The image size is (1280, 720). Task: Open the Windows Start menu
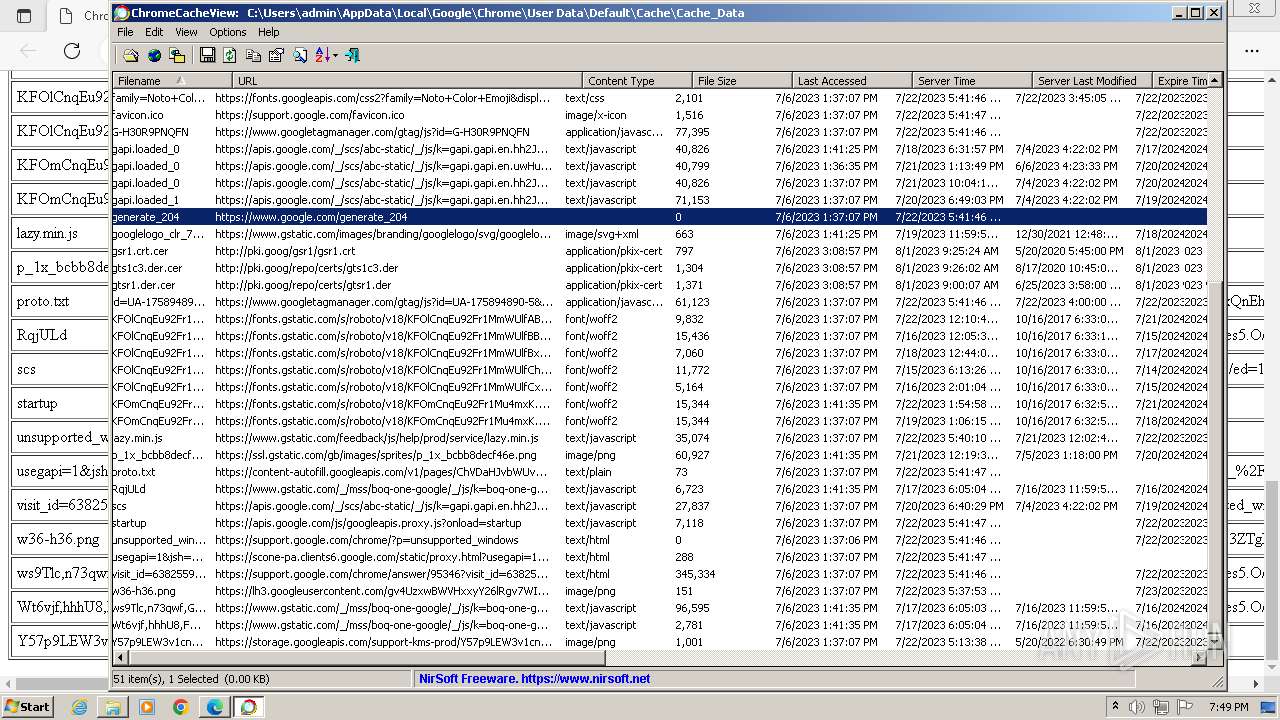[x=27, y=706]
